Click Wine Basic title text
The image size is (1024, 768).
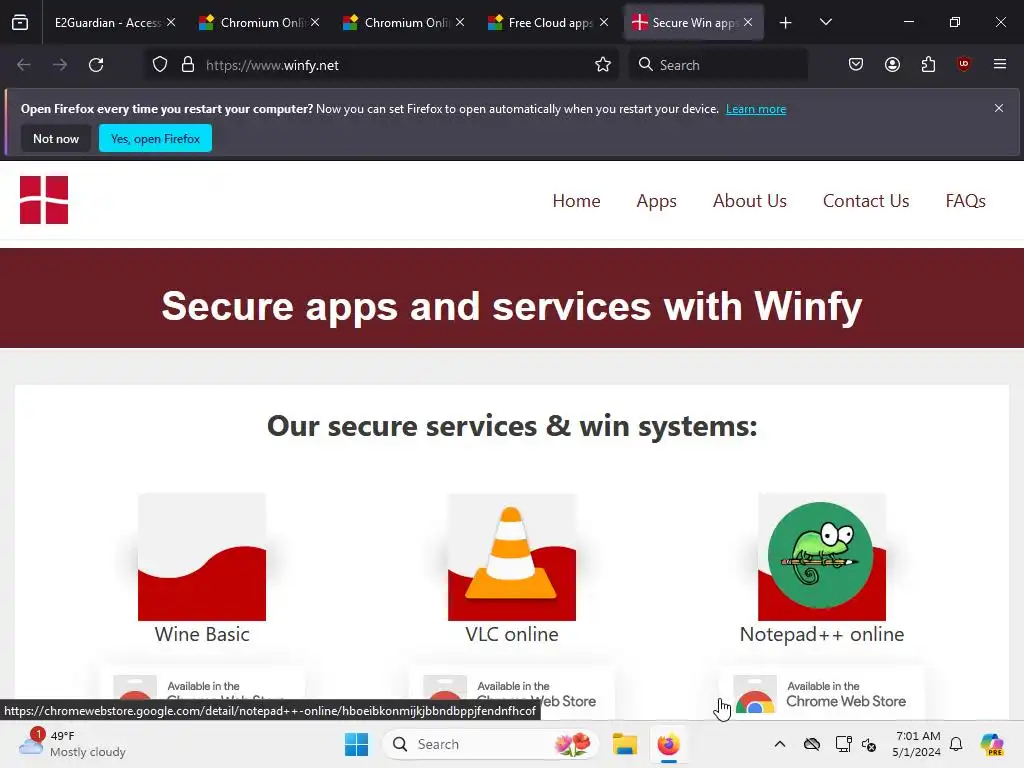[x=202, y=634]
